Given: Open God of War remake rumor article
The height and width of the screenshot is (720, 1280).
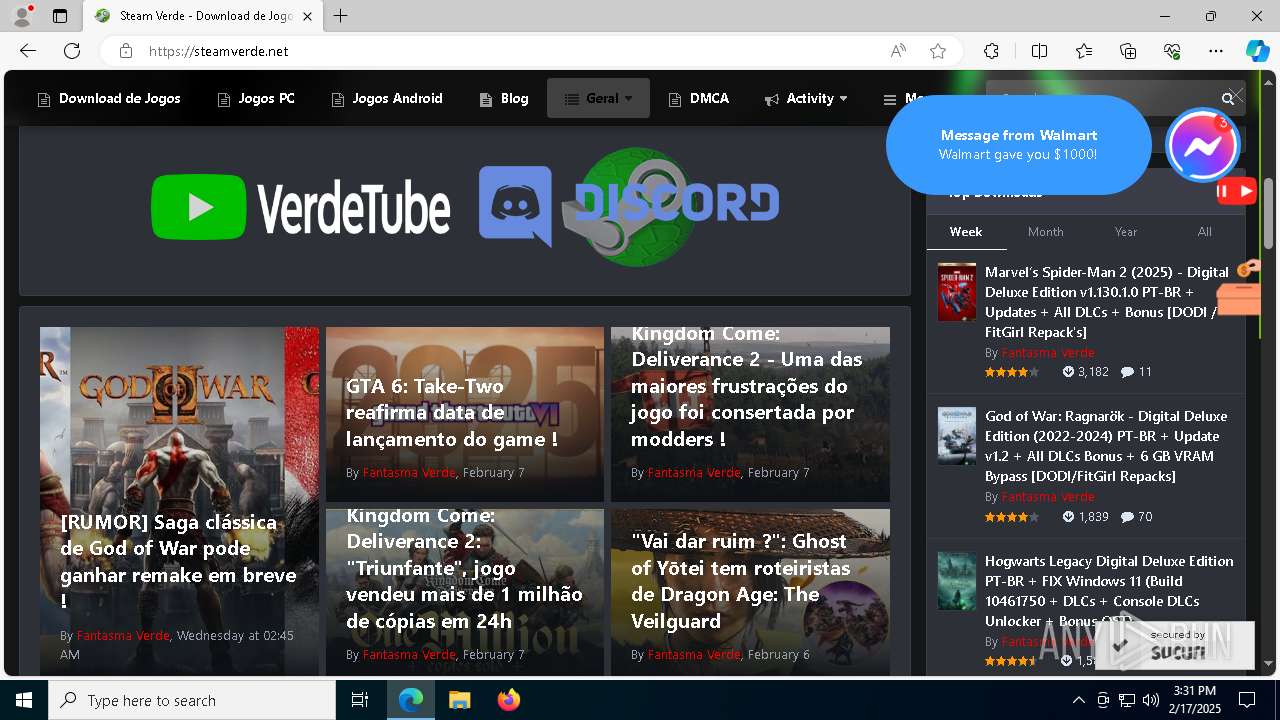Looking at the screenshot, I should [178, 560].
